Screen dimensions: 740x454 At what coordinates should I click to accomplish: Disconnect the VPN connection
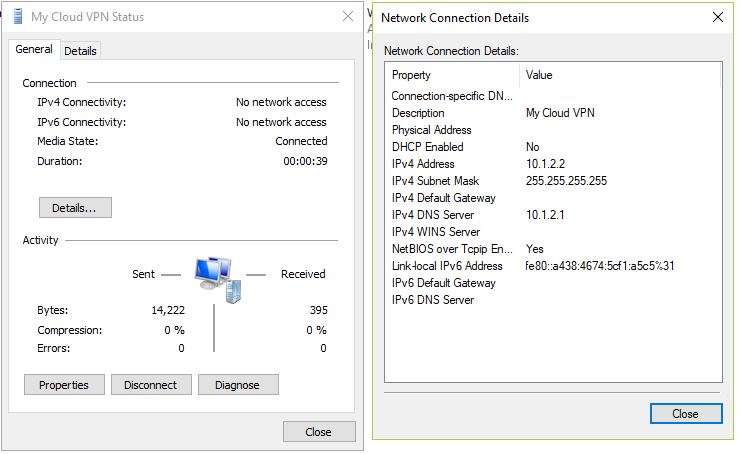click(x=151, y=385)
